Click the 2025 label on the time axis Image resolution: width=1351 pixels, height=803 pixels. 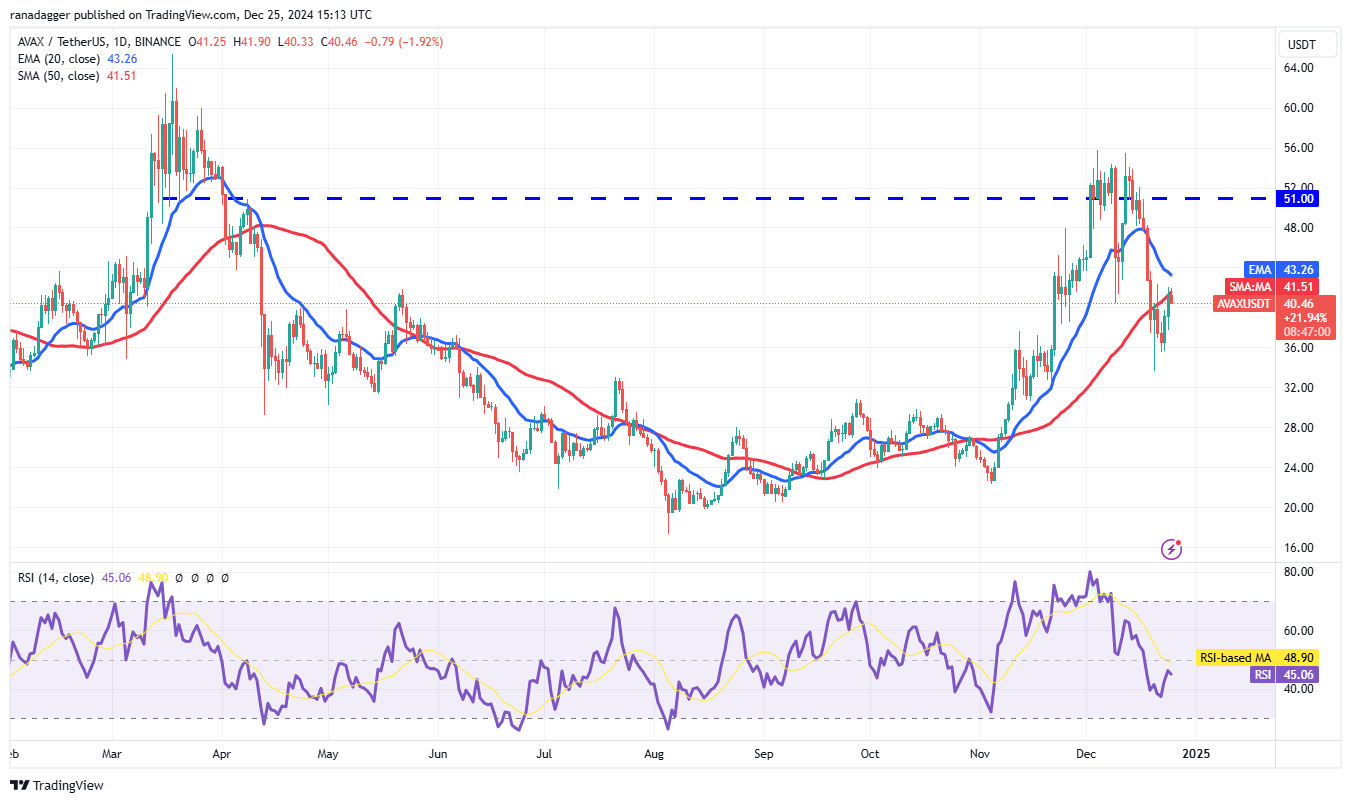(x=1196, y=754)
